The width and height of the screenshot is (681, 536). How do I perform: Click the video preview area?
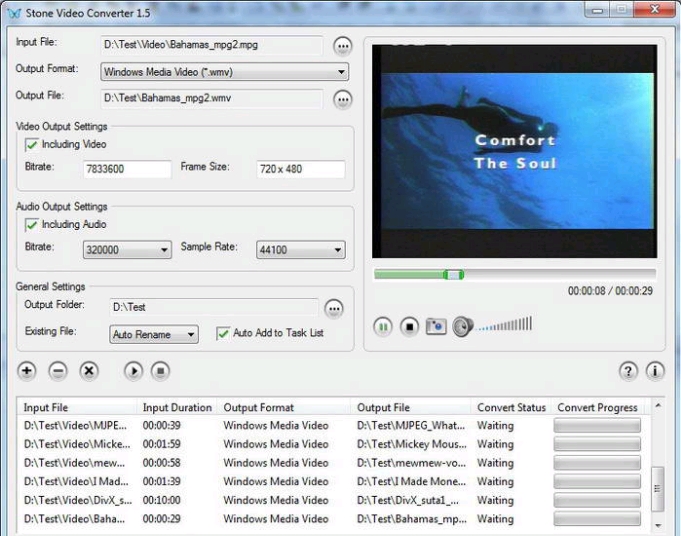pos(514,151)
